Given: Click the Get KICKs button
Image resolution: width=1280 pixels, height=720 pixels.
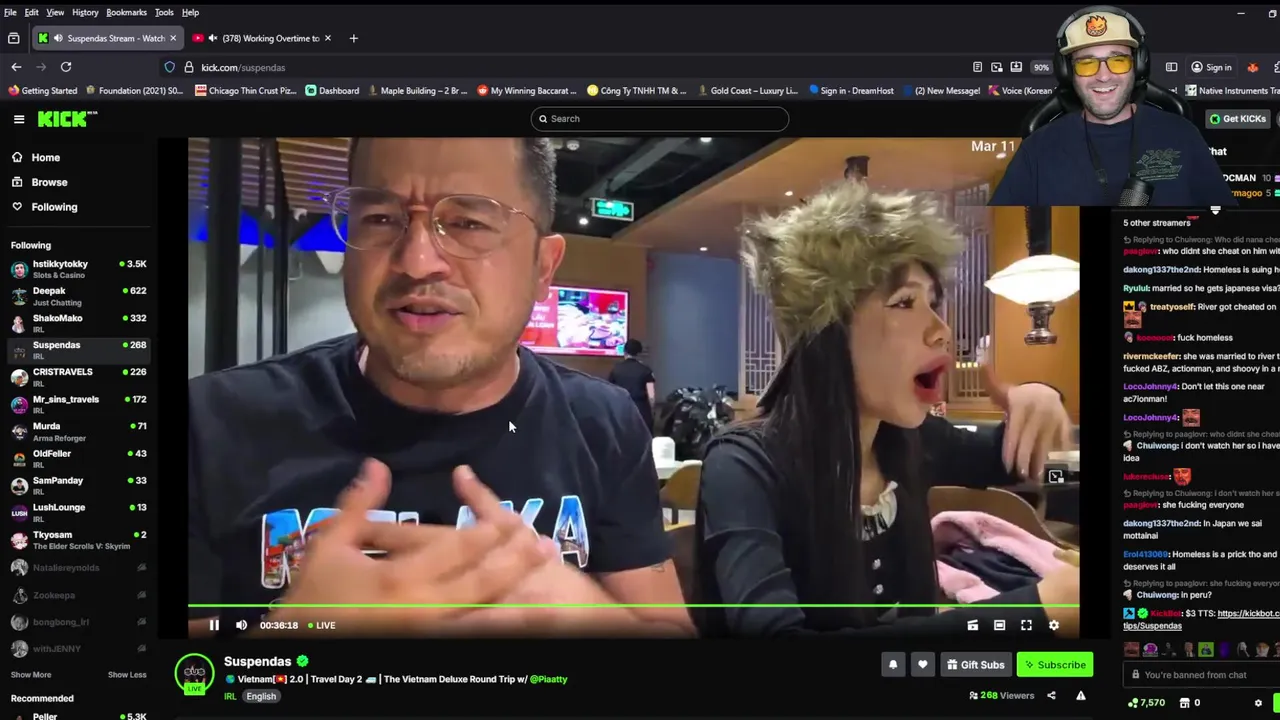Looking at the screenshot, I should pyautogui.click(x=1238, y=119).
